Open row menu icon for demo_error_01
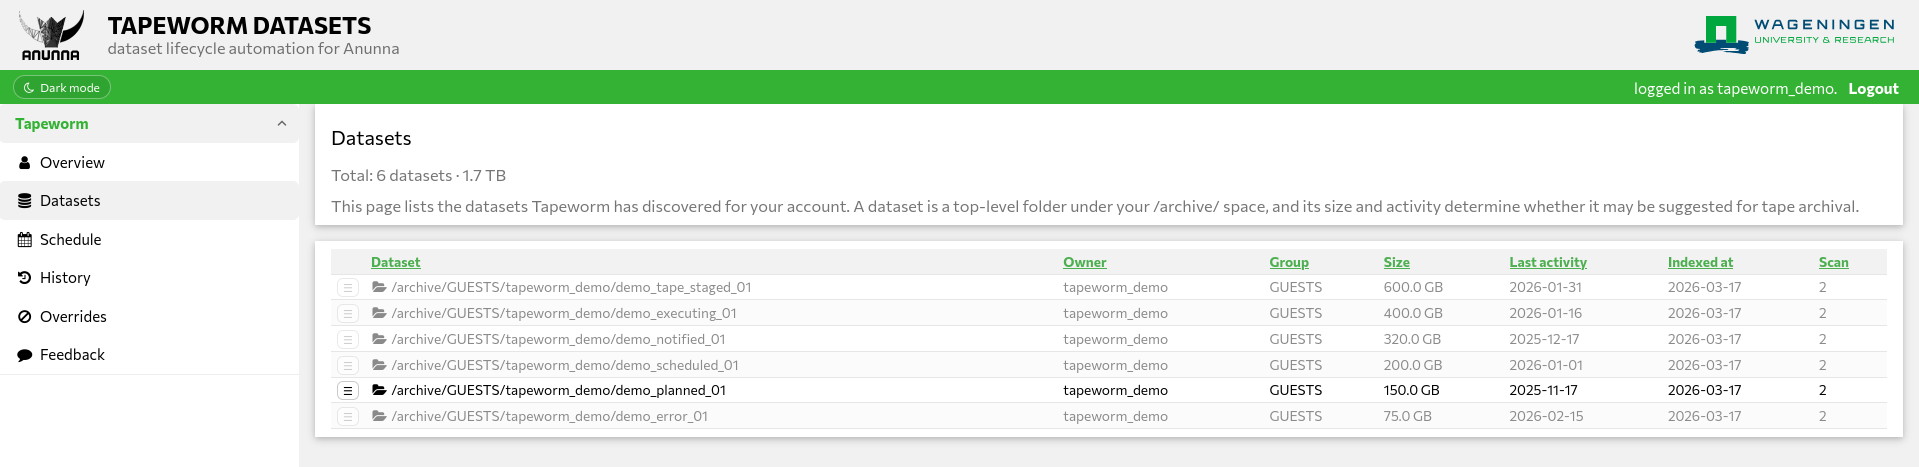This screenshot has width=1919, height=467. click(x=348, y=417)
